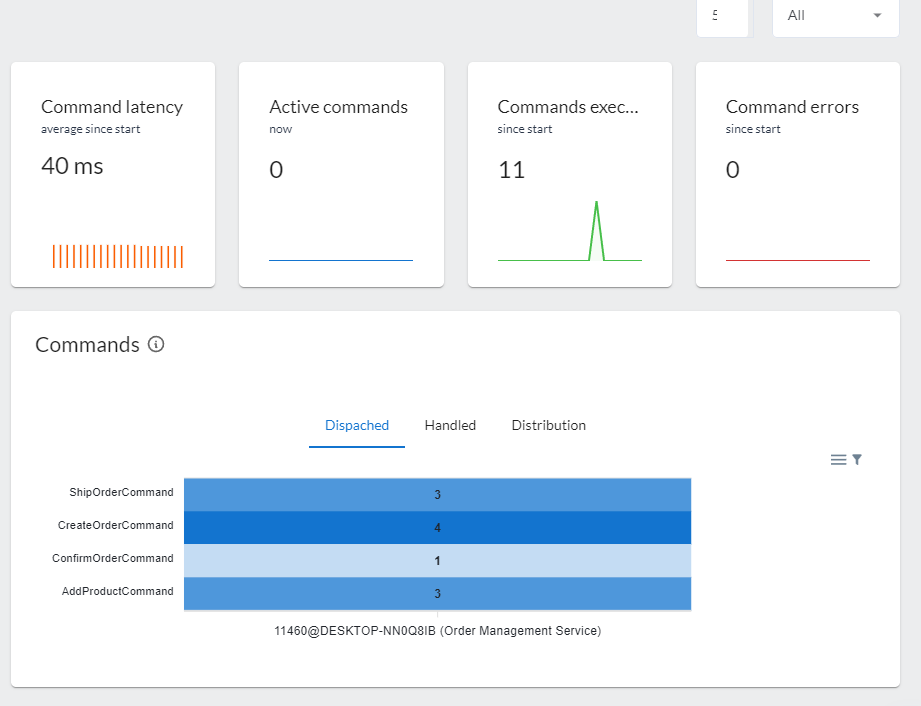Click the CreateOrderCommand label
The height and width of the screenshot is (706, 921).
click(x=115, y=525)
